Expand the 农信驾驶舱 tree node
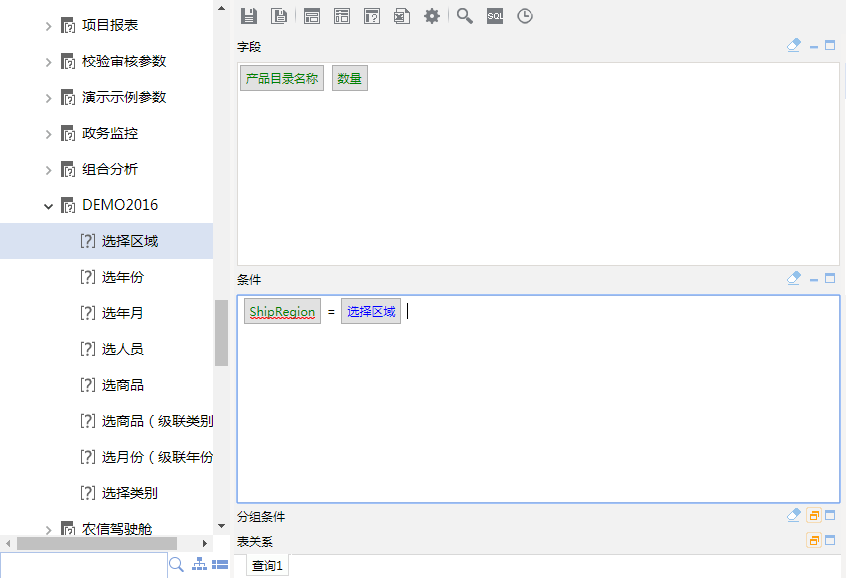This screenshot has height=578, width=846. 49,530
